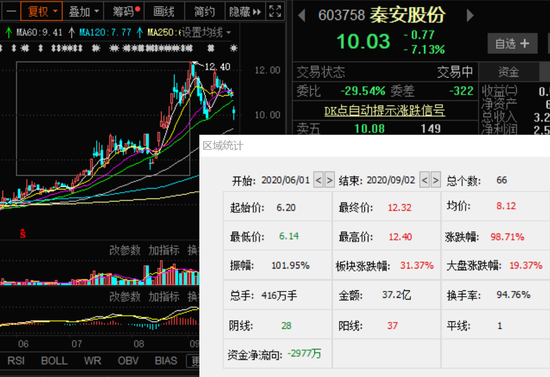The height and width of the screenshot is (377, 550).
Task: Select the RSI indicator tab
Action: pyautogui.click(x=16, y=361)
